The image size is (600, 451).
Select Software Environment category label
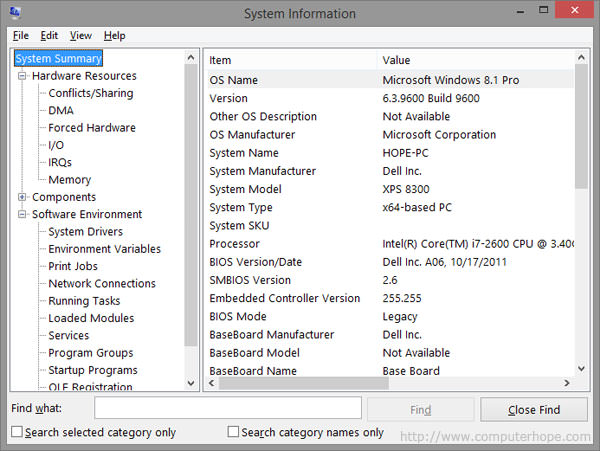87,214
